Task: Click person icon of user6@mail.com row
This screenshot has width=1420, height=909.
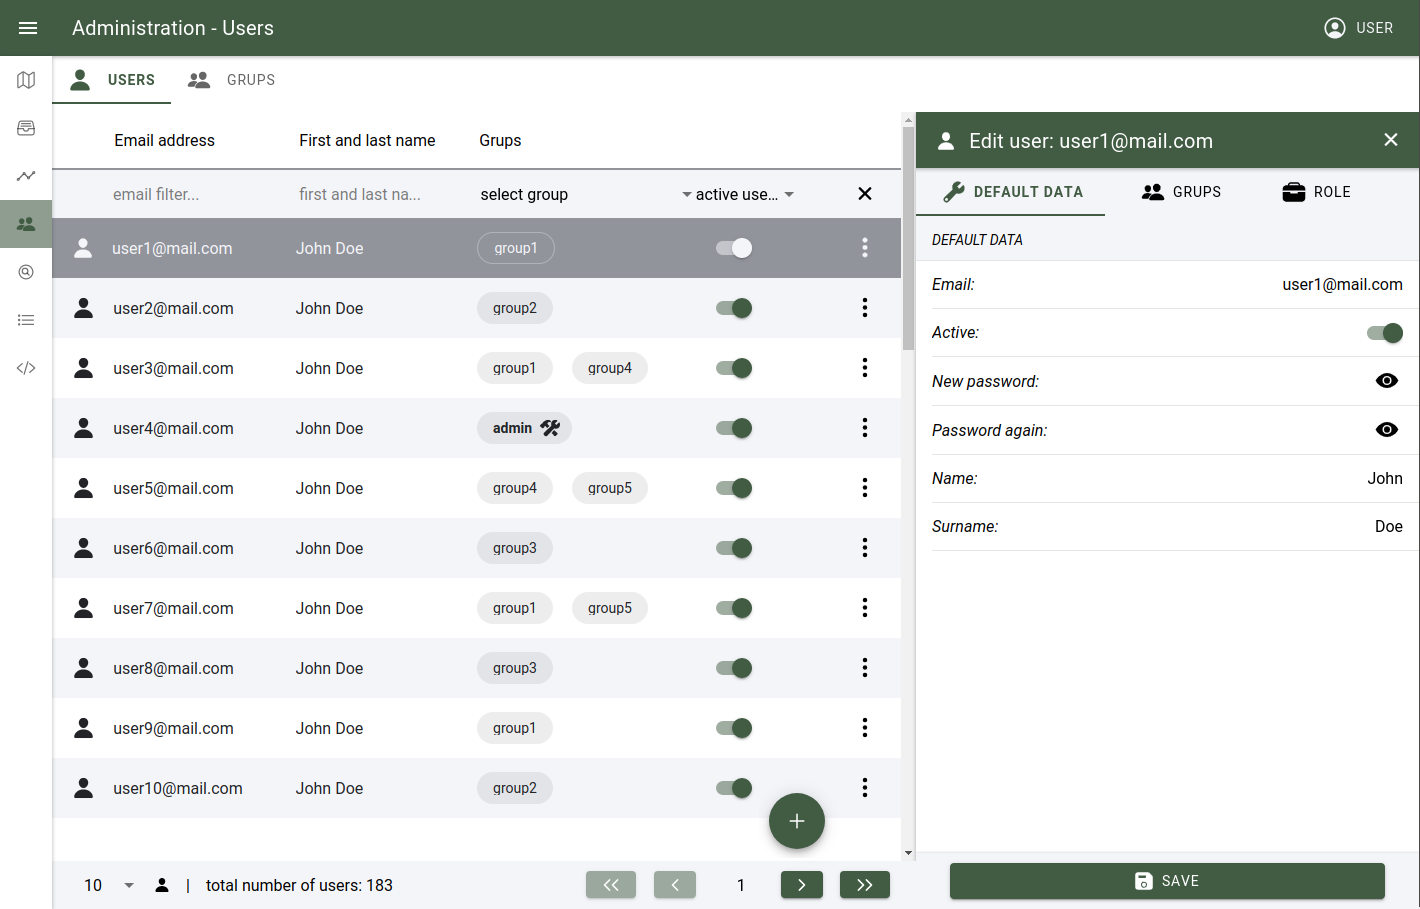Action: (84, 548)
